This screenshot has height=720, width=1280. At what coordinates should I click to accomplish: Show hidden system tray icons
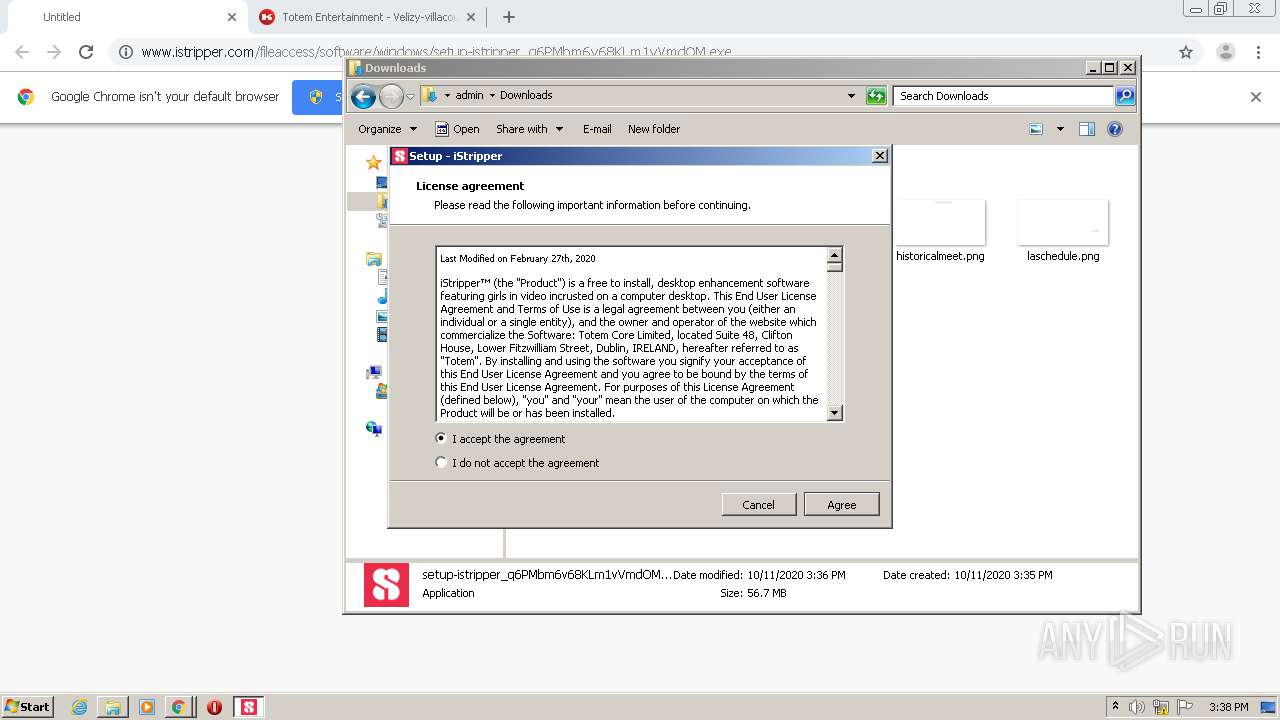[1114, 707]
